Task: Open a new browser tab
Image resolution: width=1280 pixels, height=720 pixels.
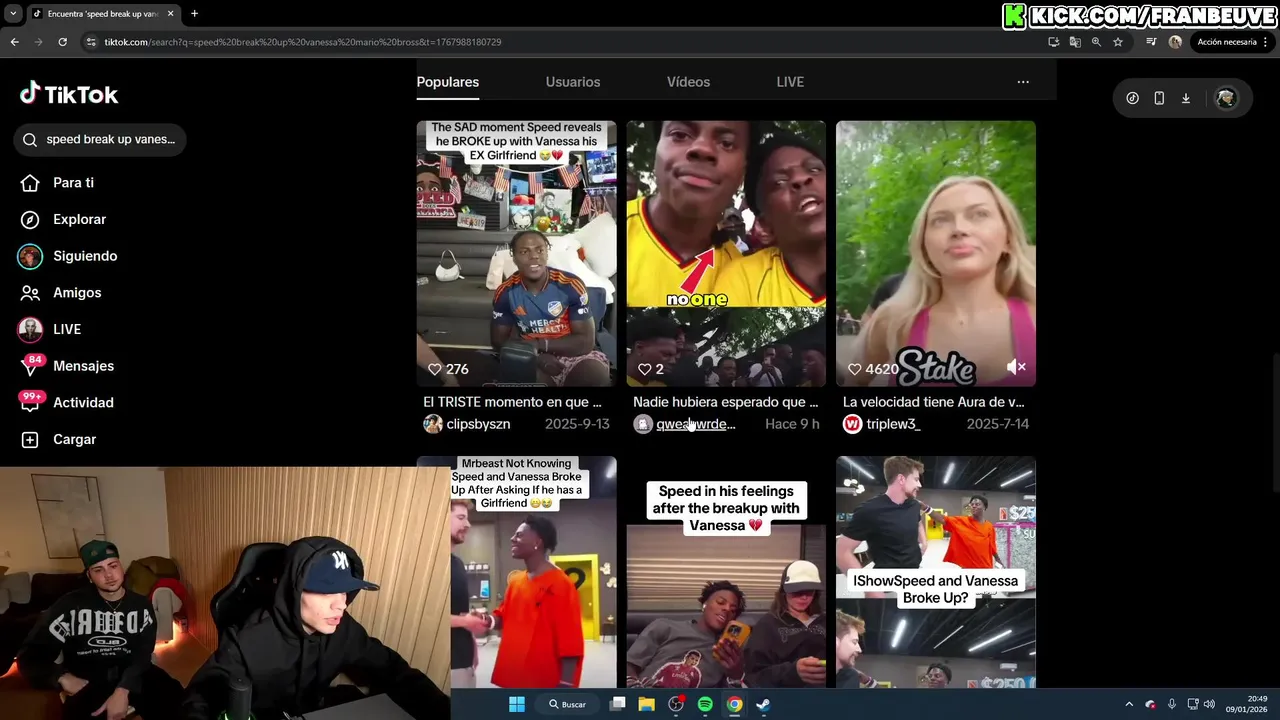Action: pyautogui.click(x=194, y=14)
